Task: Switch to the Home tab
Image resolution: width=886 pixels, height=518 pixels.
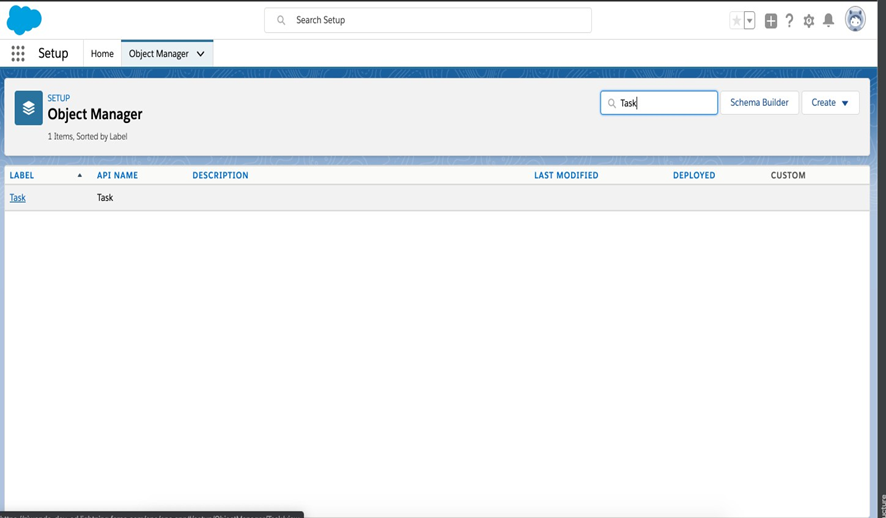Action: tap(102, 54)
